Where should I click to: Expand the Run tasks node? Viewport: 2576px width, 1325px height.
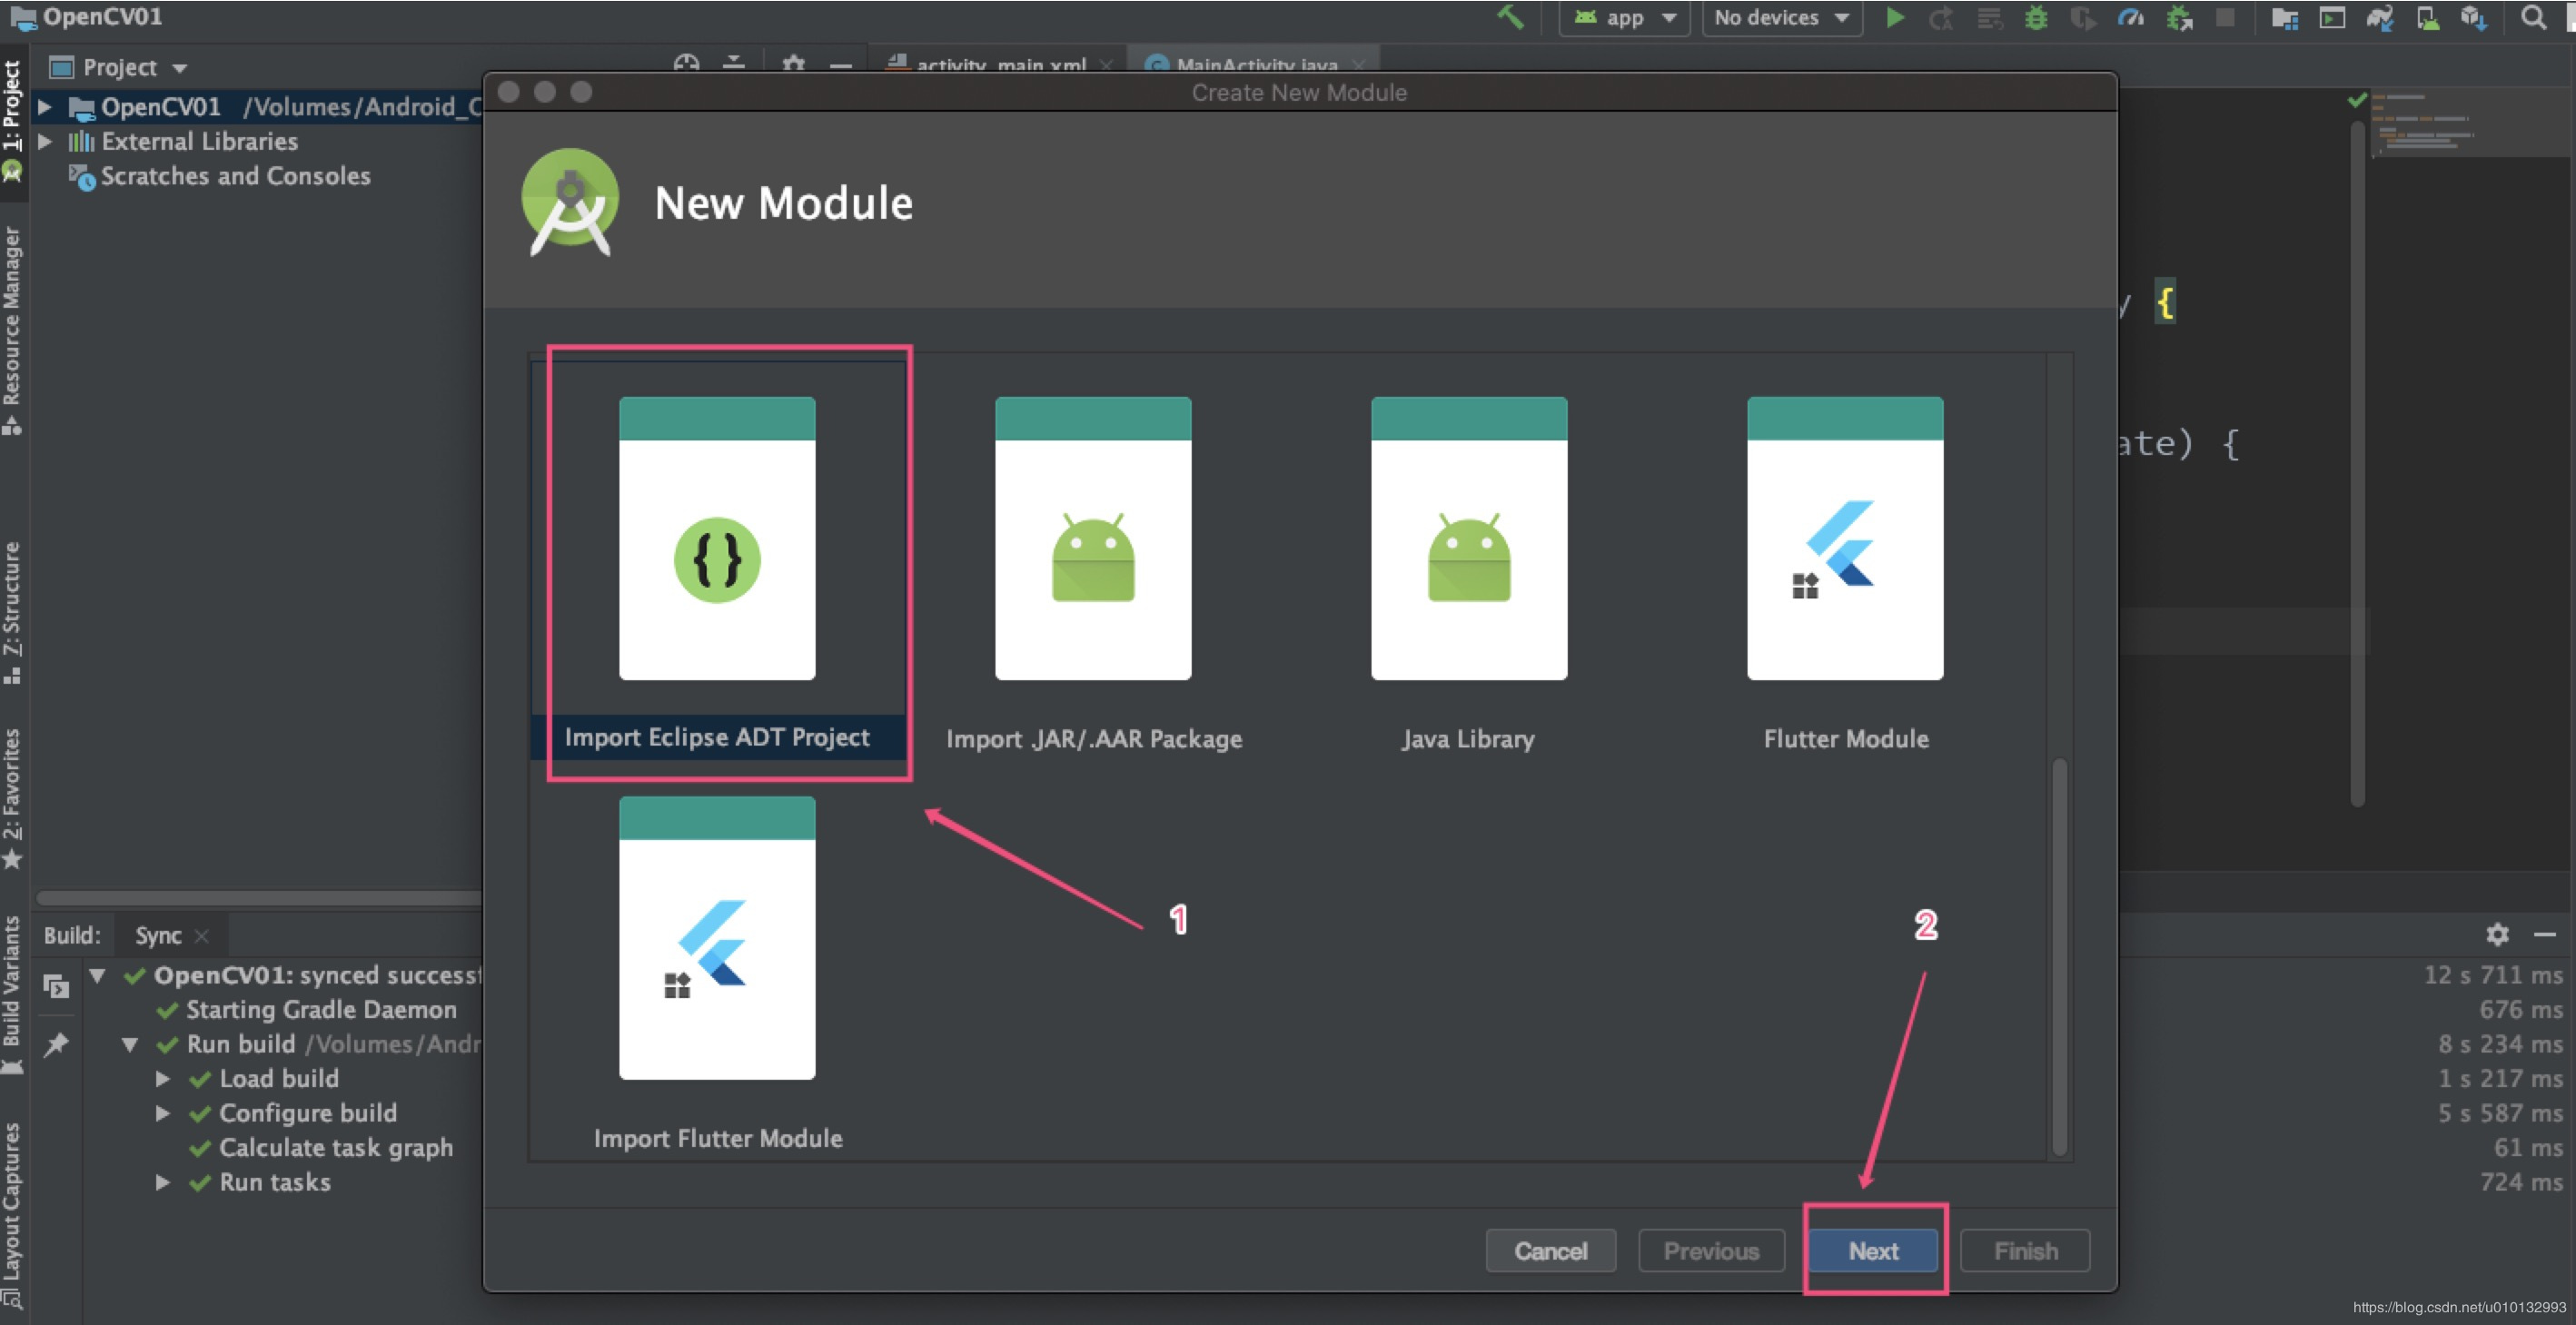[x=163, y=1182]
